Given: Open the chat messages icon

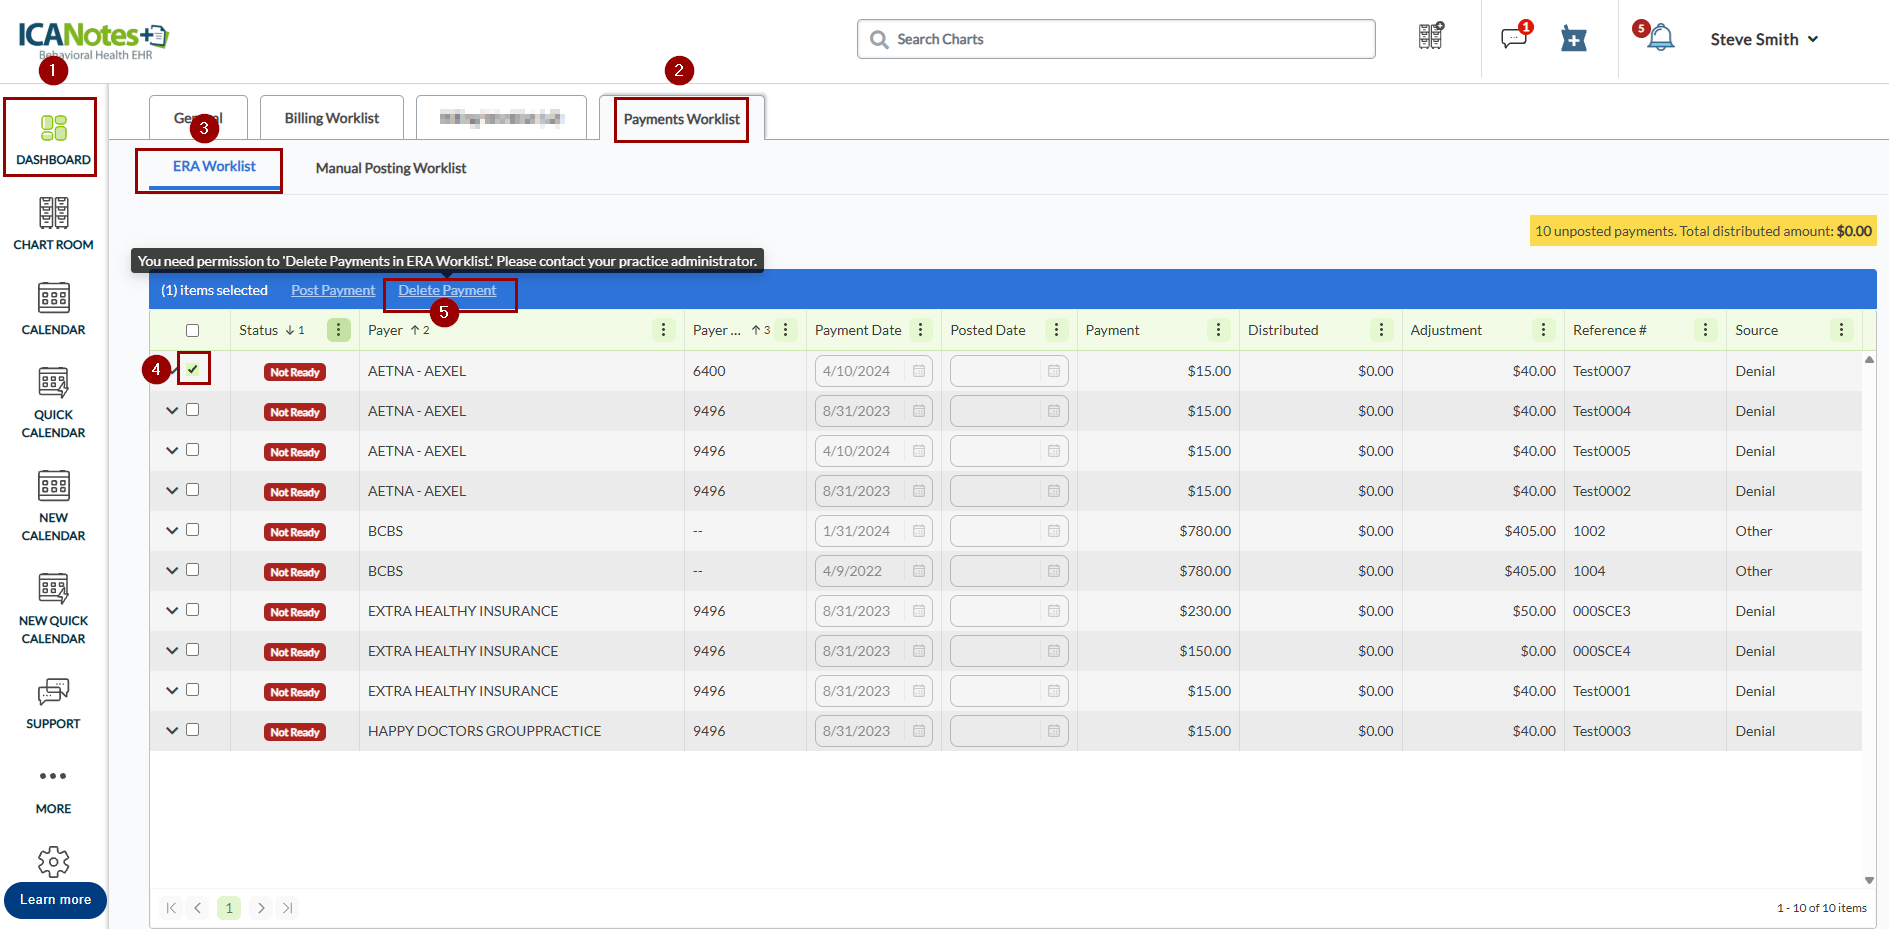Looking at the screenshot, I should click(1513, 39).
